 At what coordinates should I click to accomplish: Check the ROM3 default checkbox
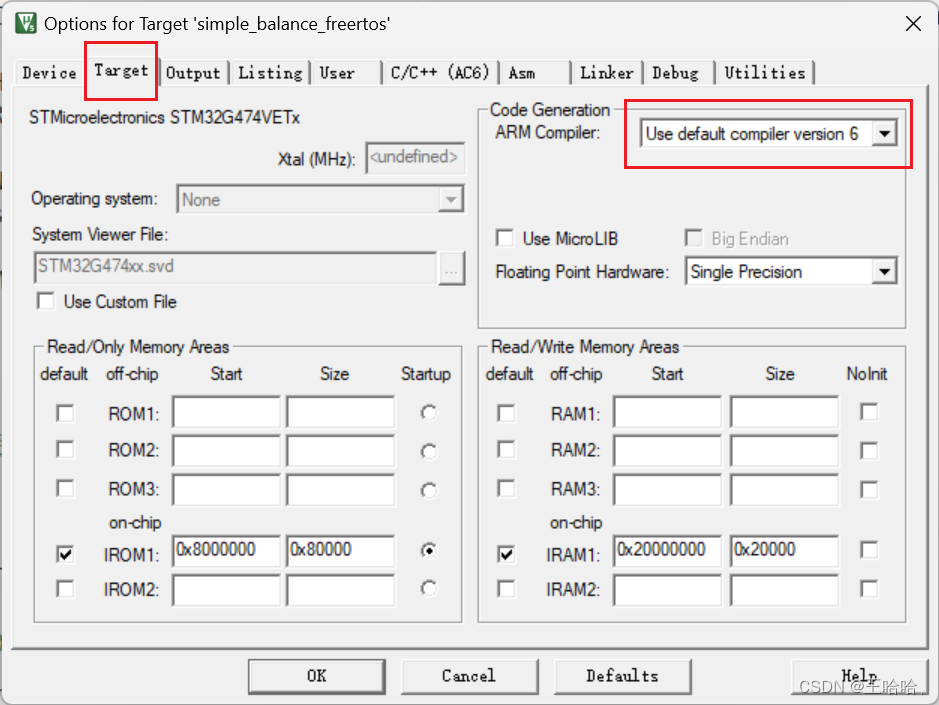point(65,489)
